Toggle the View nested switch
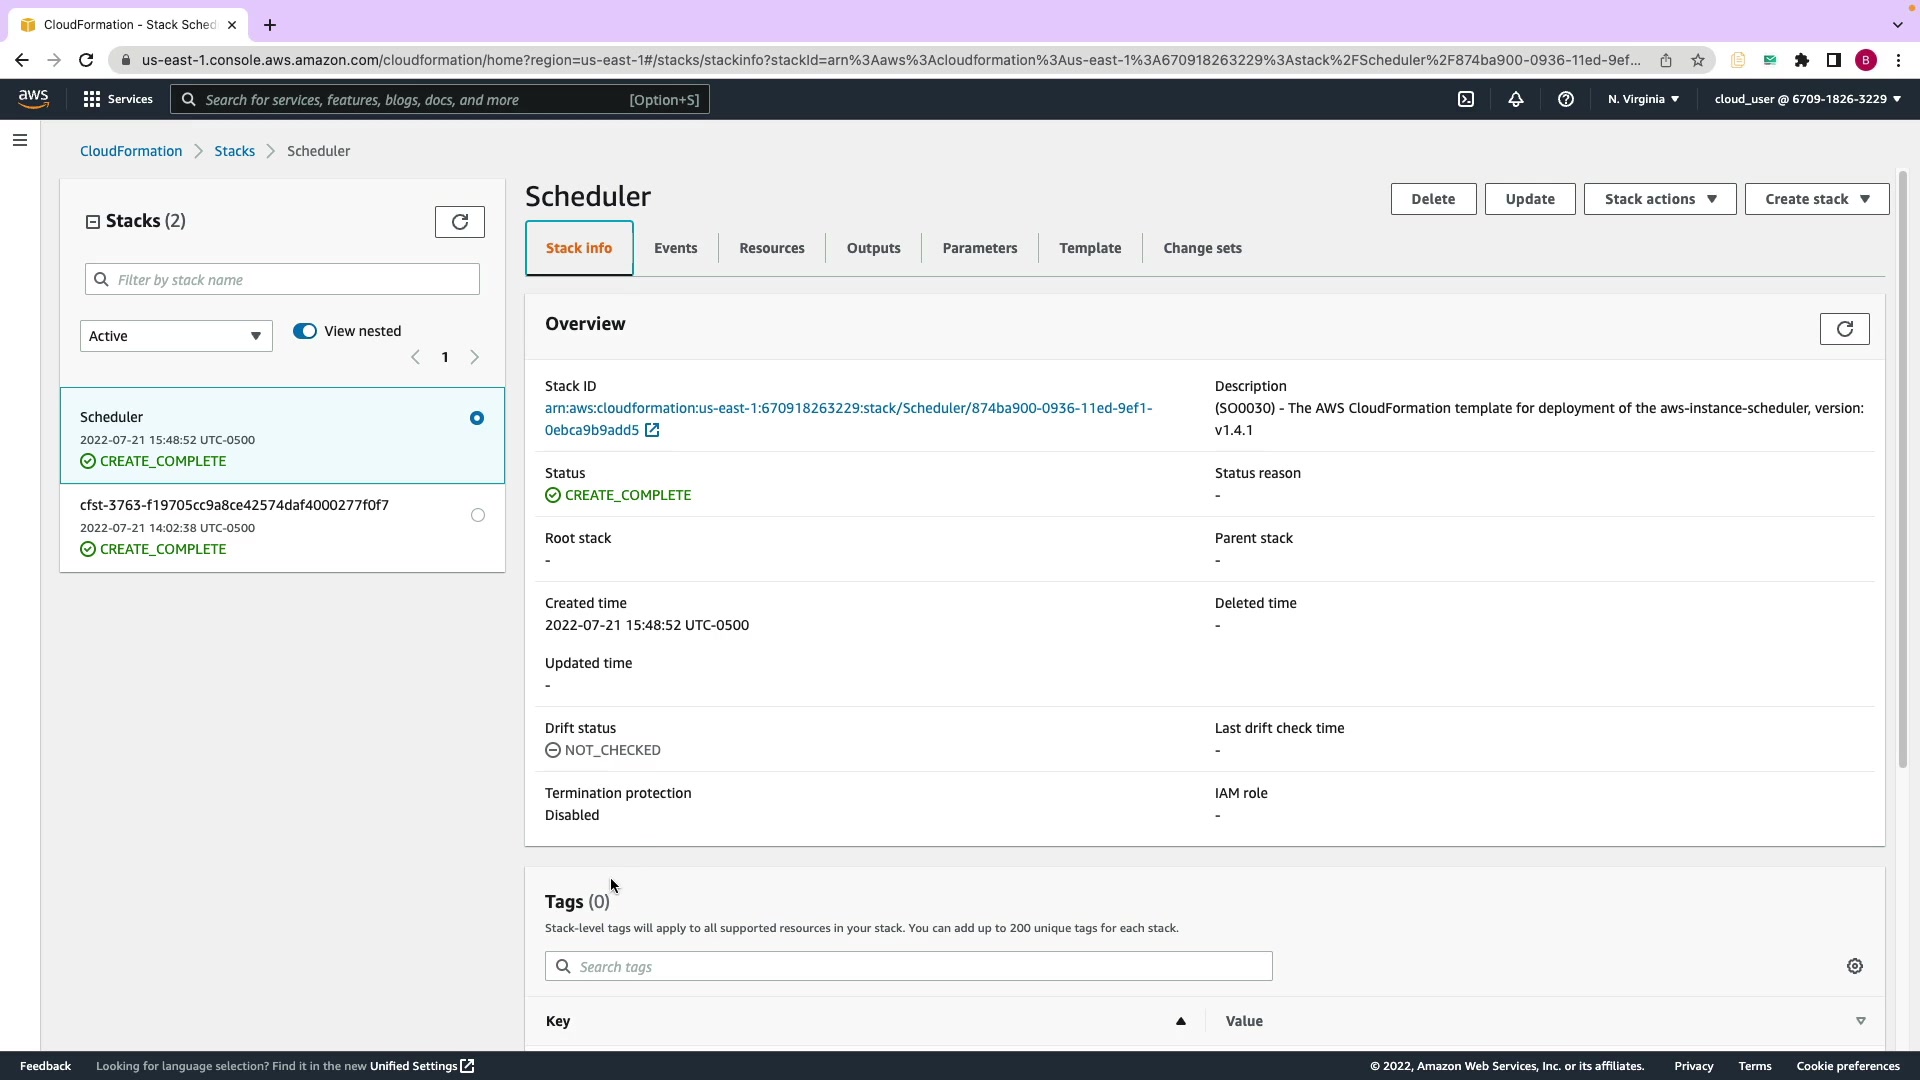This screenshot has width=1920, height=1080. [305, 331]
